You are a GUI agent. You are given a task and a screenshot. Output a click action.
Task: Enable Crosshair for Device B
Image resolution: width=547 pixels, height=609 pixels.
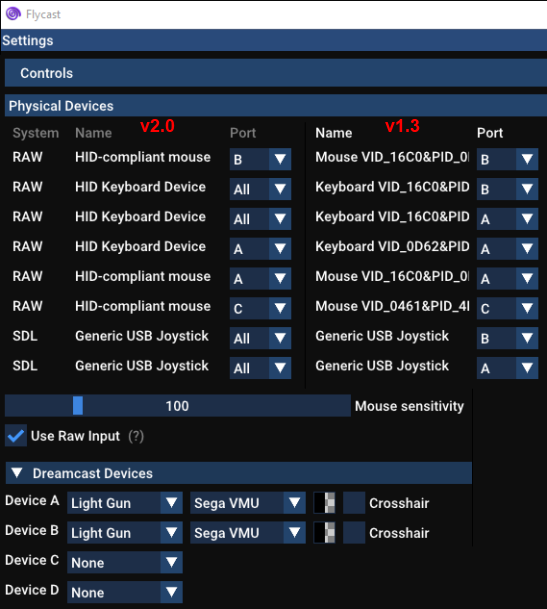354,533
